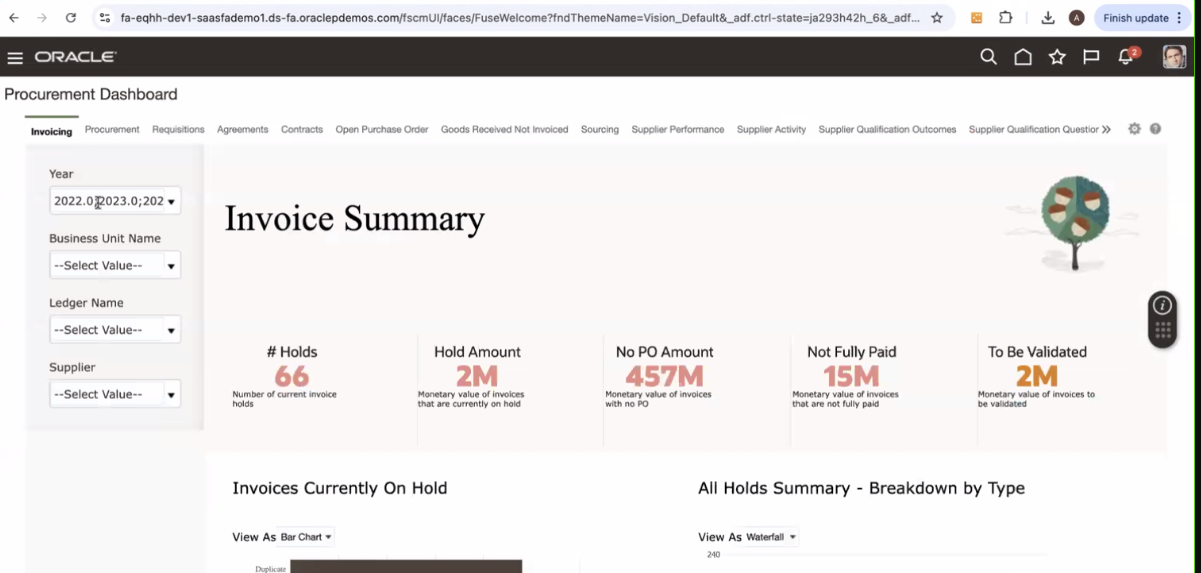
Task: Open browser downloads
Action: [1047, 18]
